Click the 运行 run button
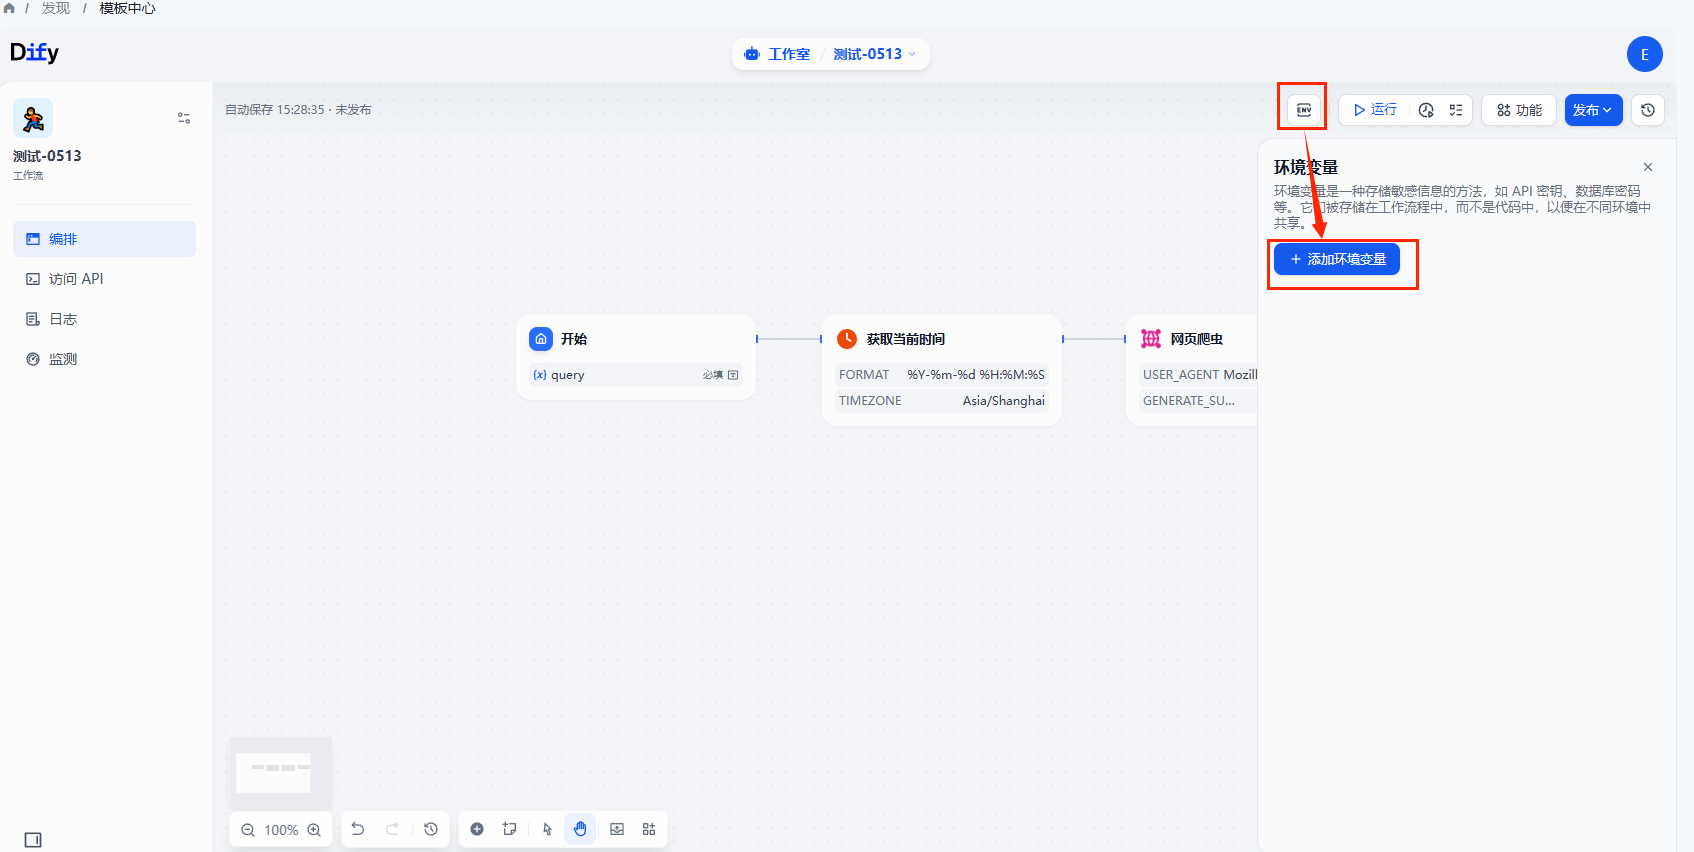Screen dimensions: 1694x852 [1375, 110]
